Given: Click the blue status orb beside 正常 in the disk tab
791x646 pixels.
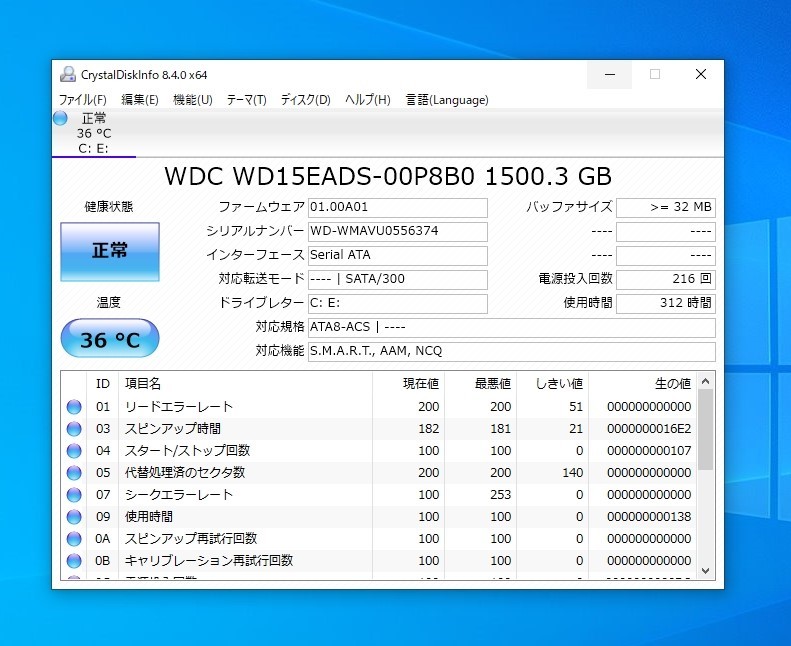Looking at the screenshot, I should 60,119.
